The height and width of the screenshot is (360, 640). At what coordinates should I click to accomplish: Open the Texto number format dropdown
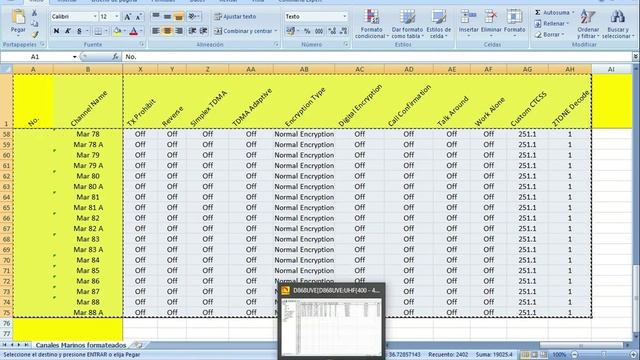pyautogui.click(x=345, y=17)
